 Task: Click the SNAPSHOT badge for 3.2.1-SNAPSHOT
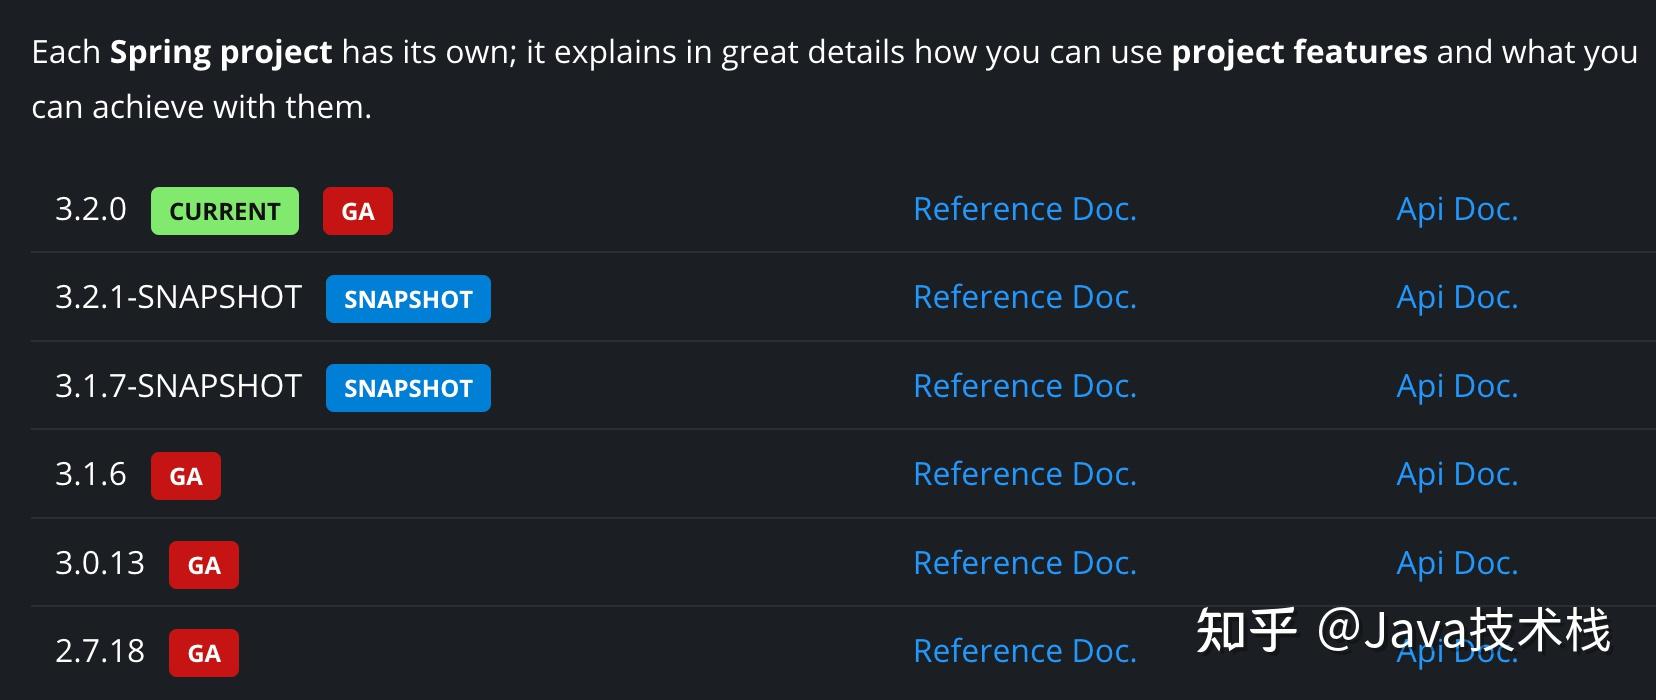click(408, 299)
